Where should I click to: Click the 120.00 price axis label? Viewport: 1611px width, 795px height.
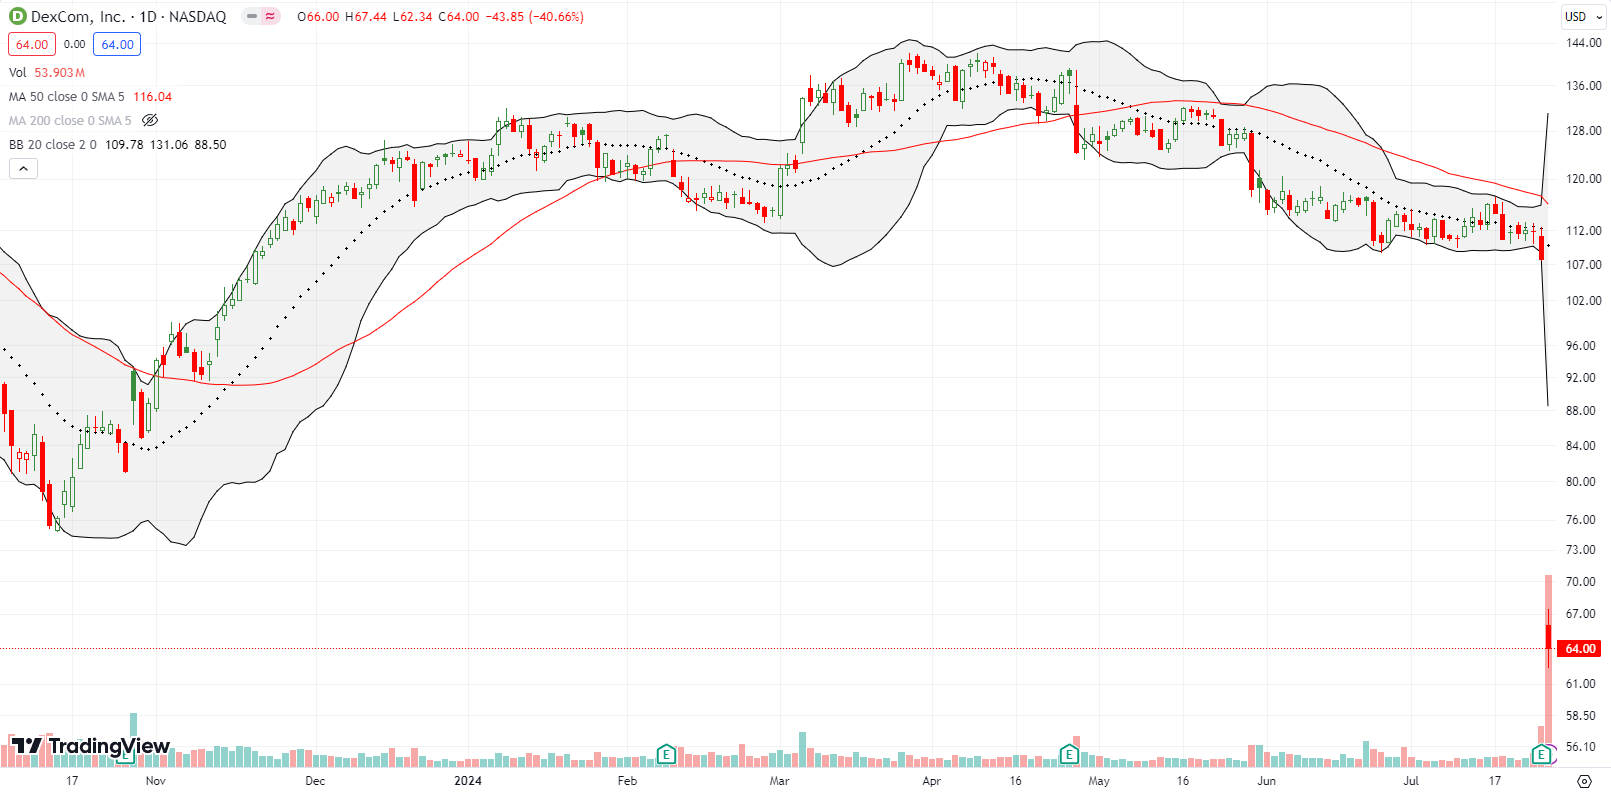pyautogui.click(x=1583, y=179)
